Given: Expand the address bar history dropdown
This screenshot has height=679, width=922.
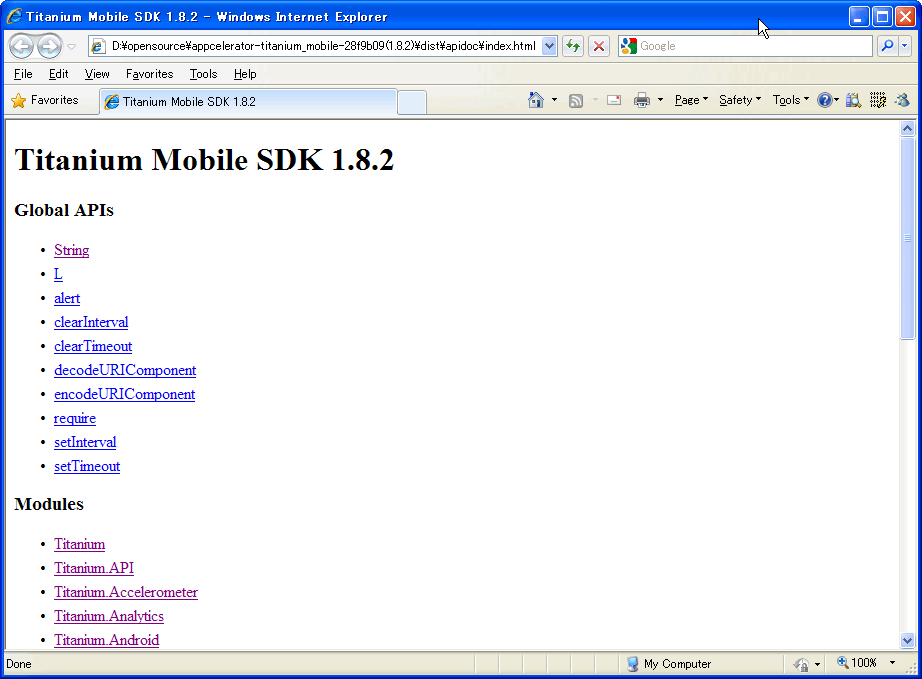Looking at the screenshot, I should tap(549, 46).
